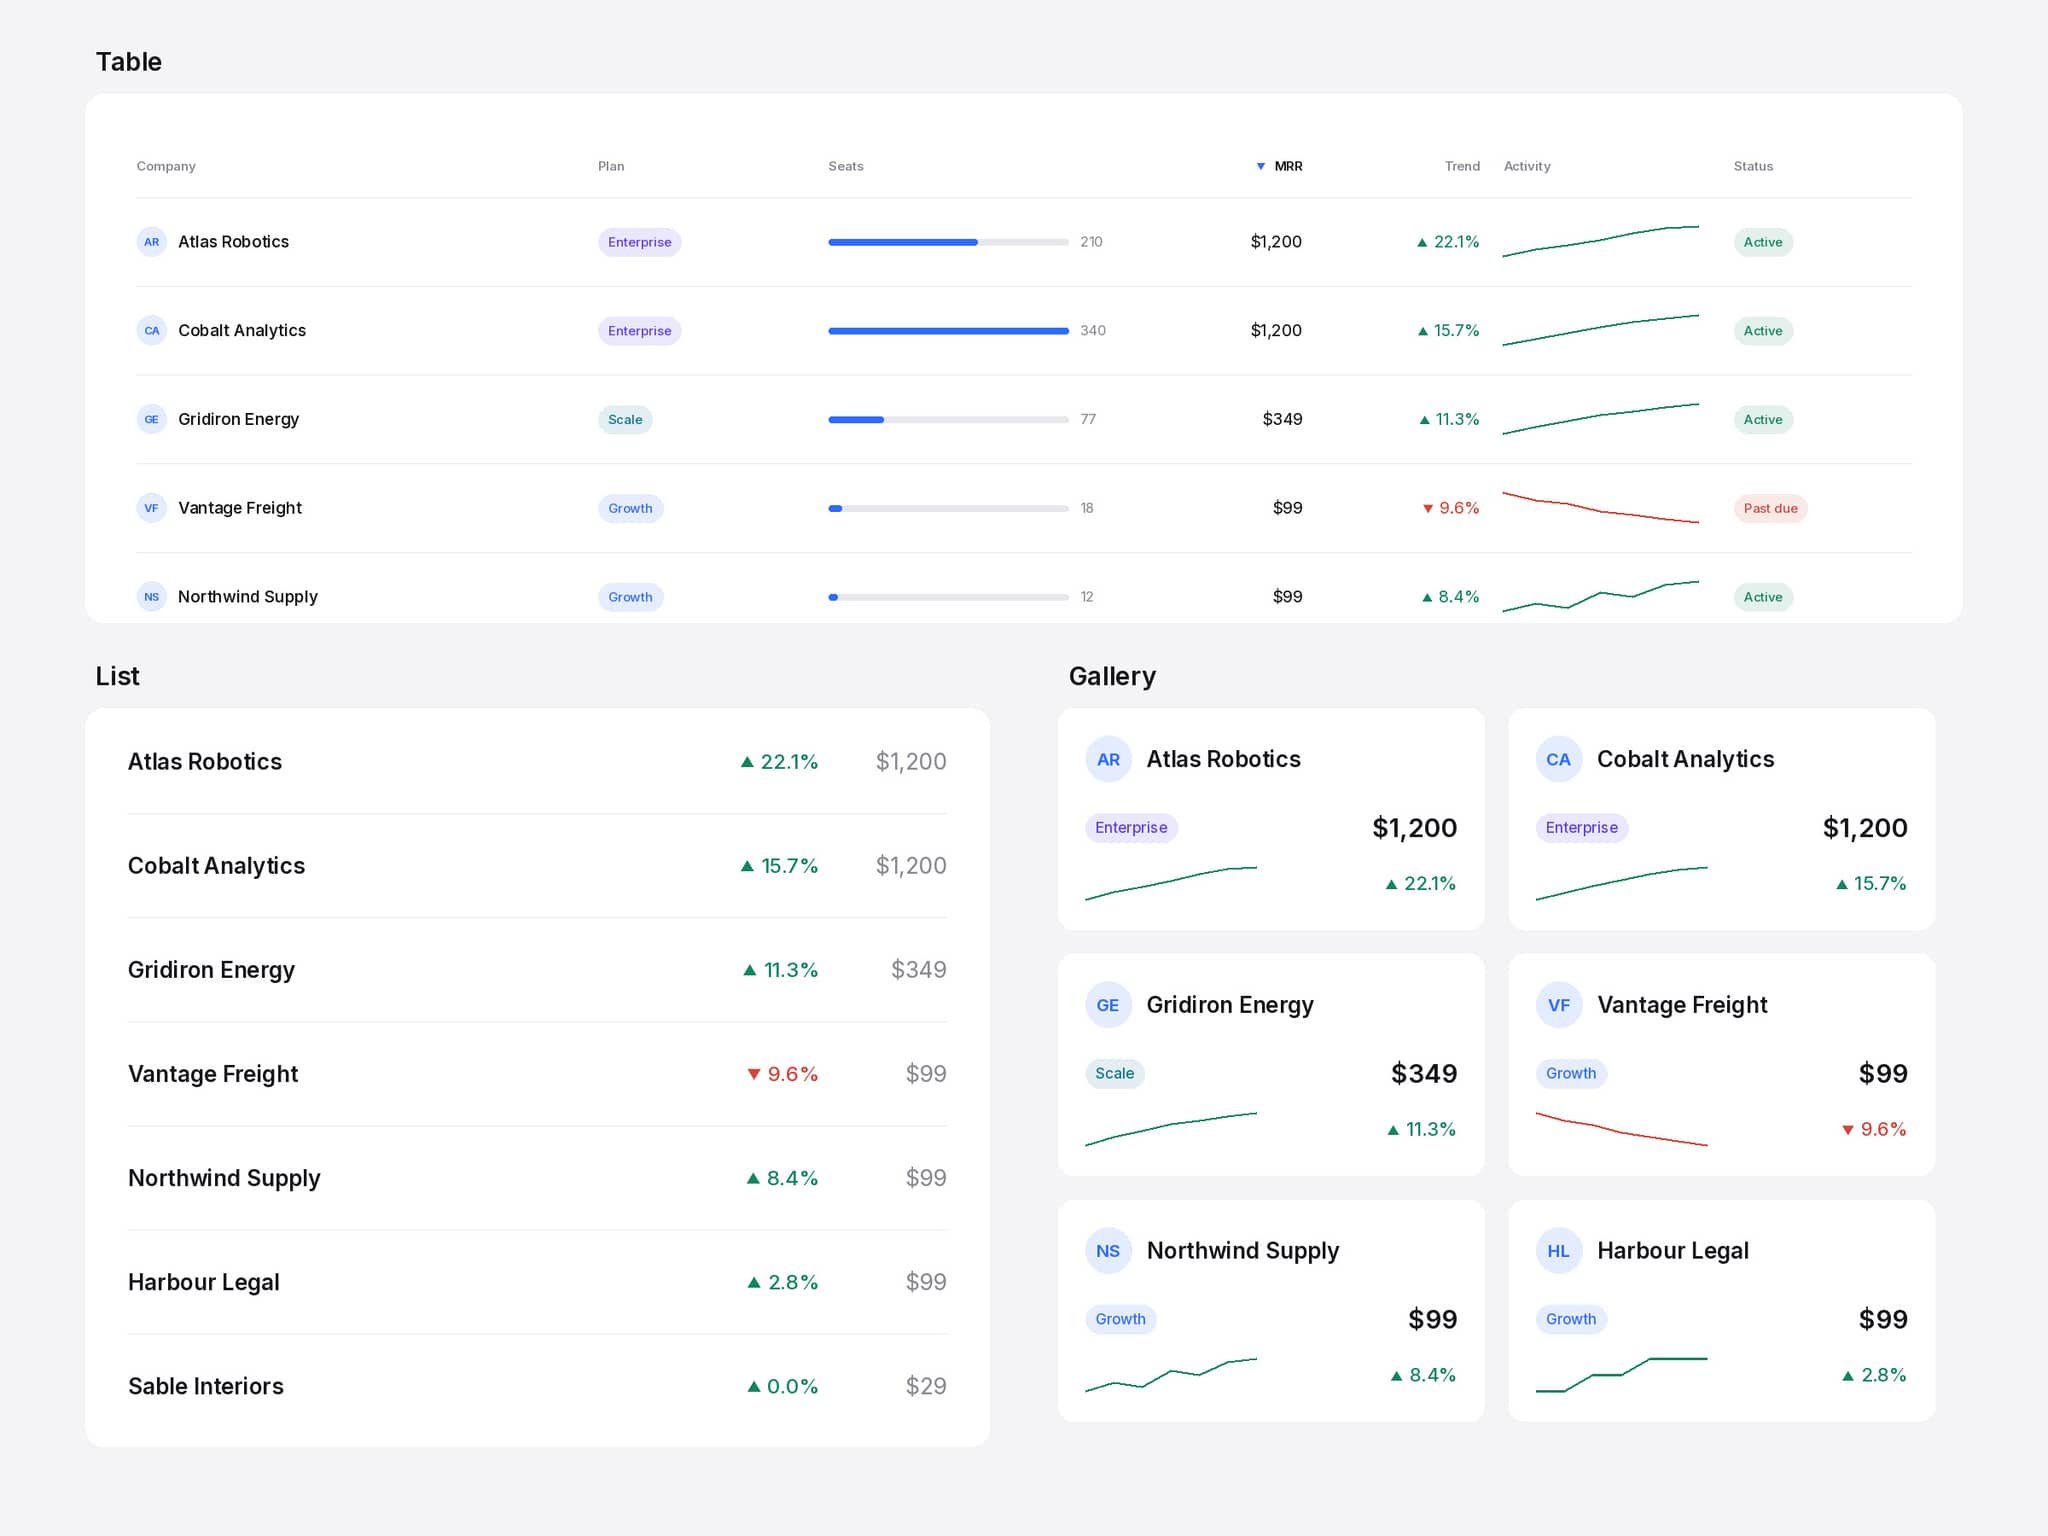The width and height of the screenshot is (2048, 1536).
Task: Click the Atlas Robotics seats progress bar
Action: 948,242
